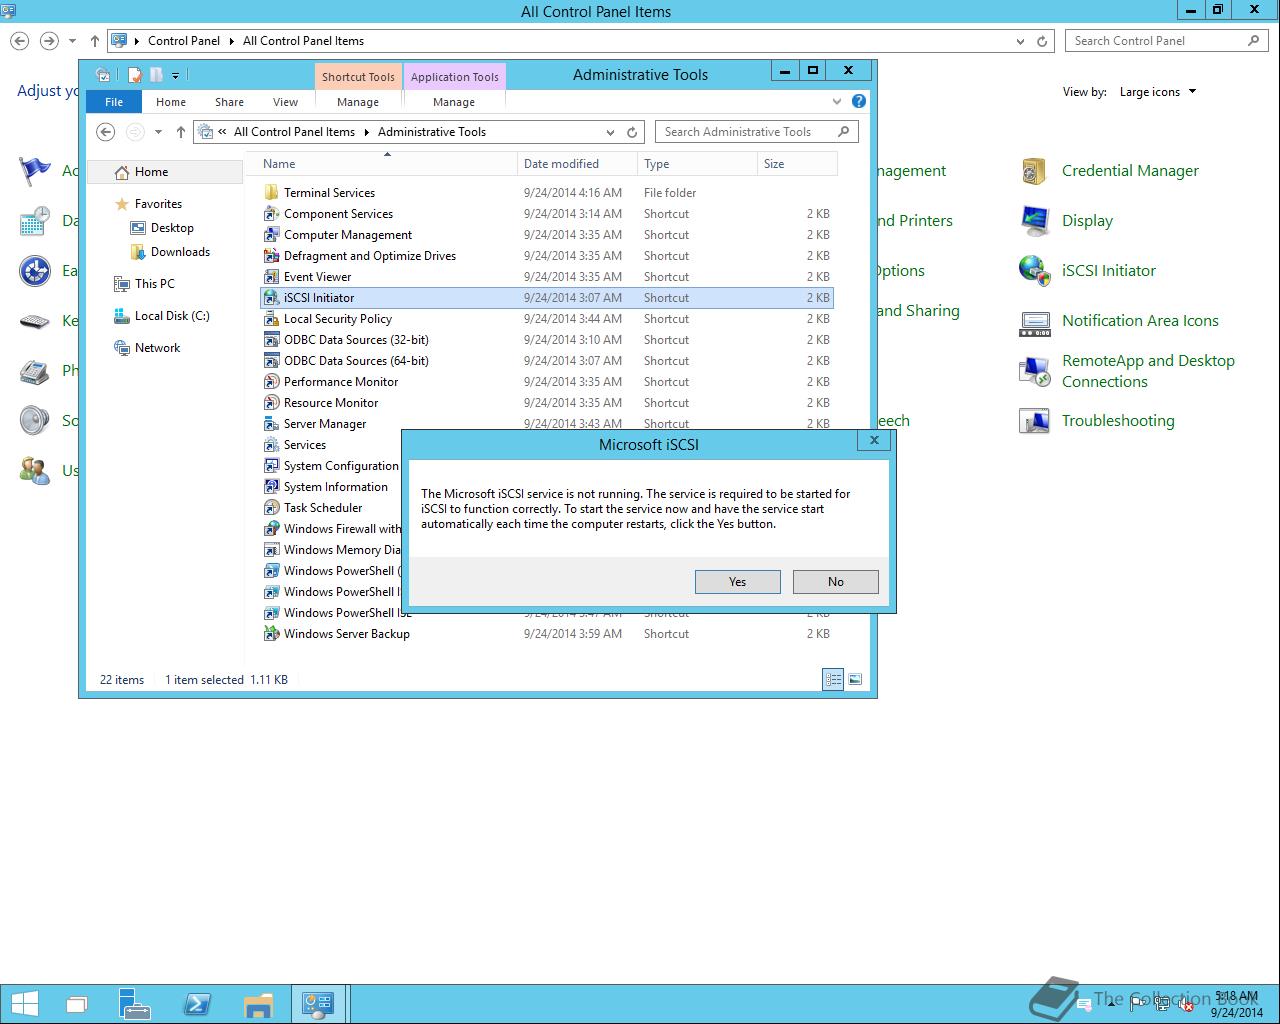Select the Server Manager shortcut icon
The height and width of the screenshot is (1024, 1280).
click(x=271, y=424)
